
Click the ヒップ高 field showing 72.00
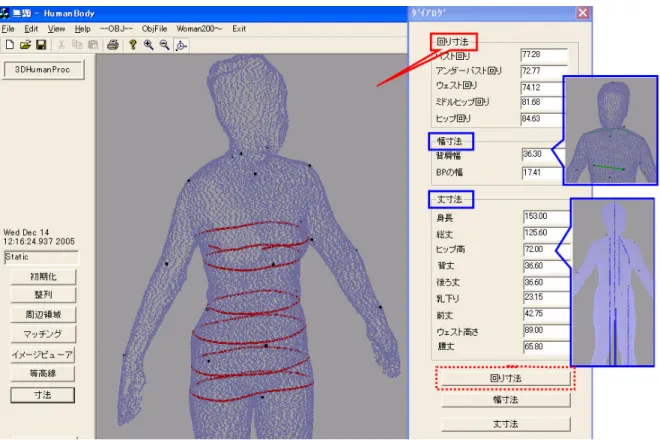pos(547,250)
